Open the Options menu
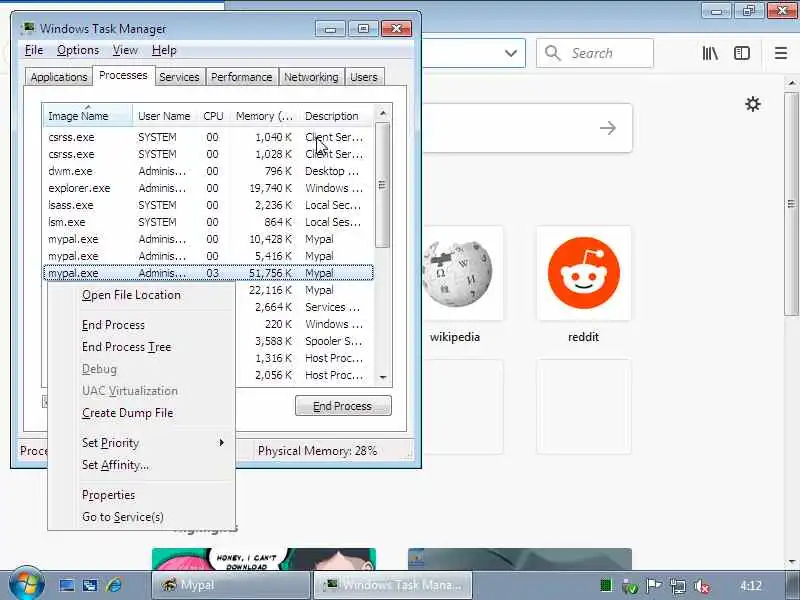800x600 pixels. (x=78, y=50)
